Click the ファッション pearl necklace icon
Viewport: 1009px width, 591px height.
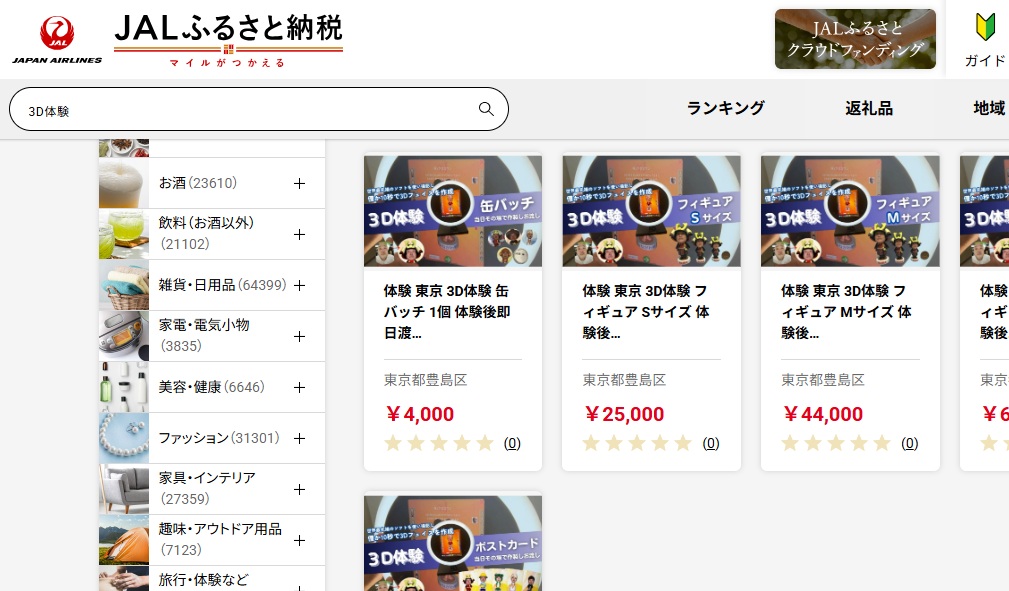124,438
